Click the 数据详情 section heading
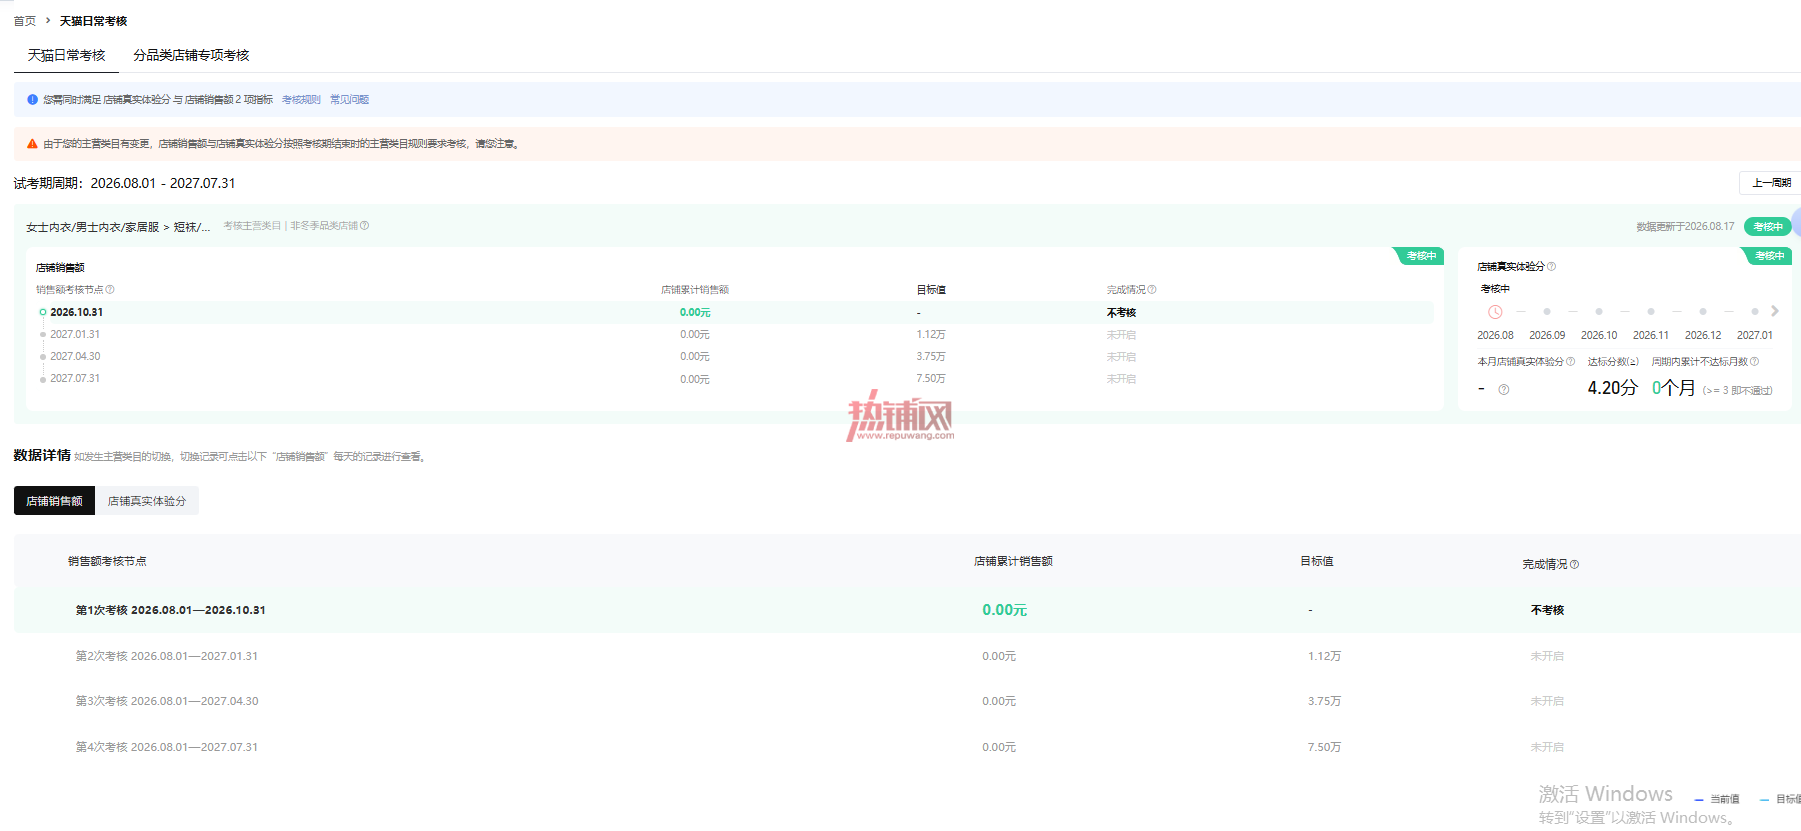Image resolution: width=1801 pixels, height=831 pixels. click(42, 455)
